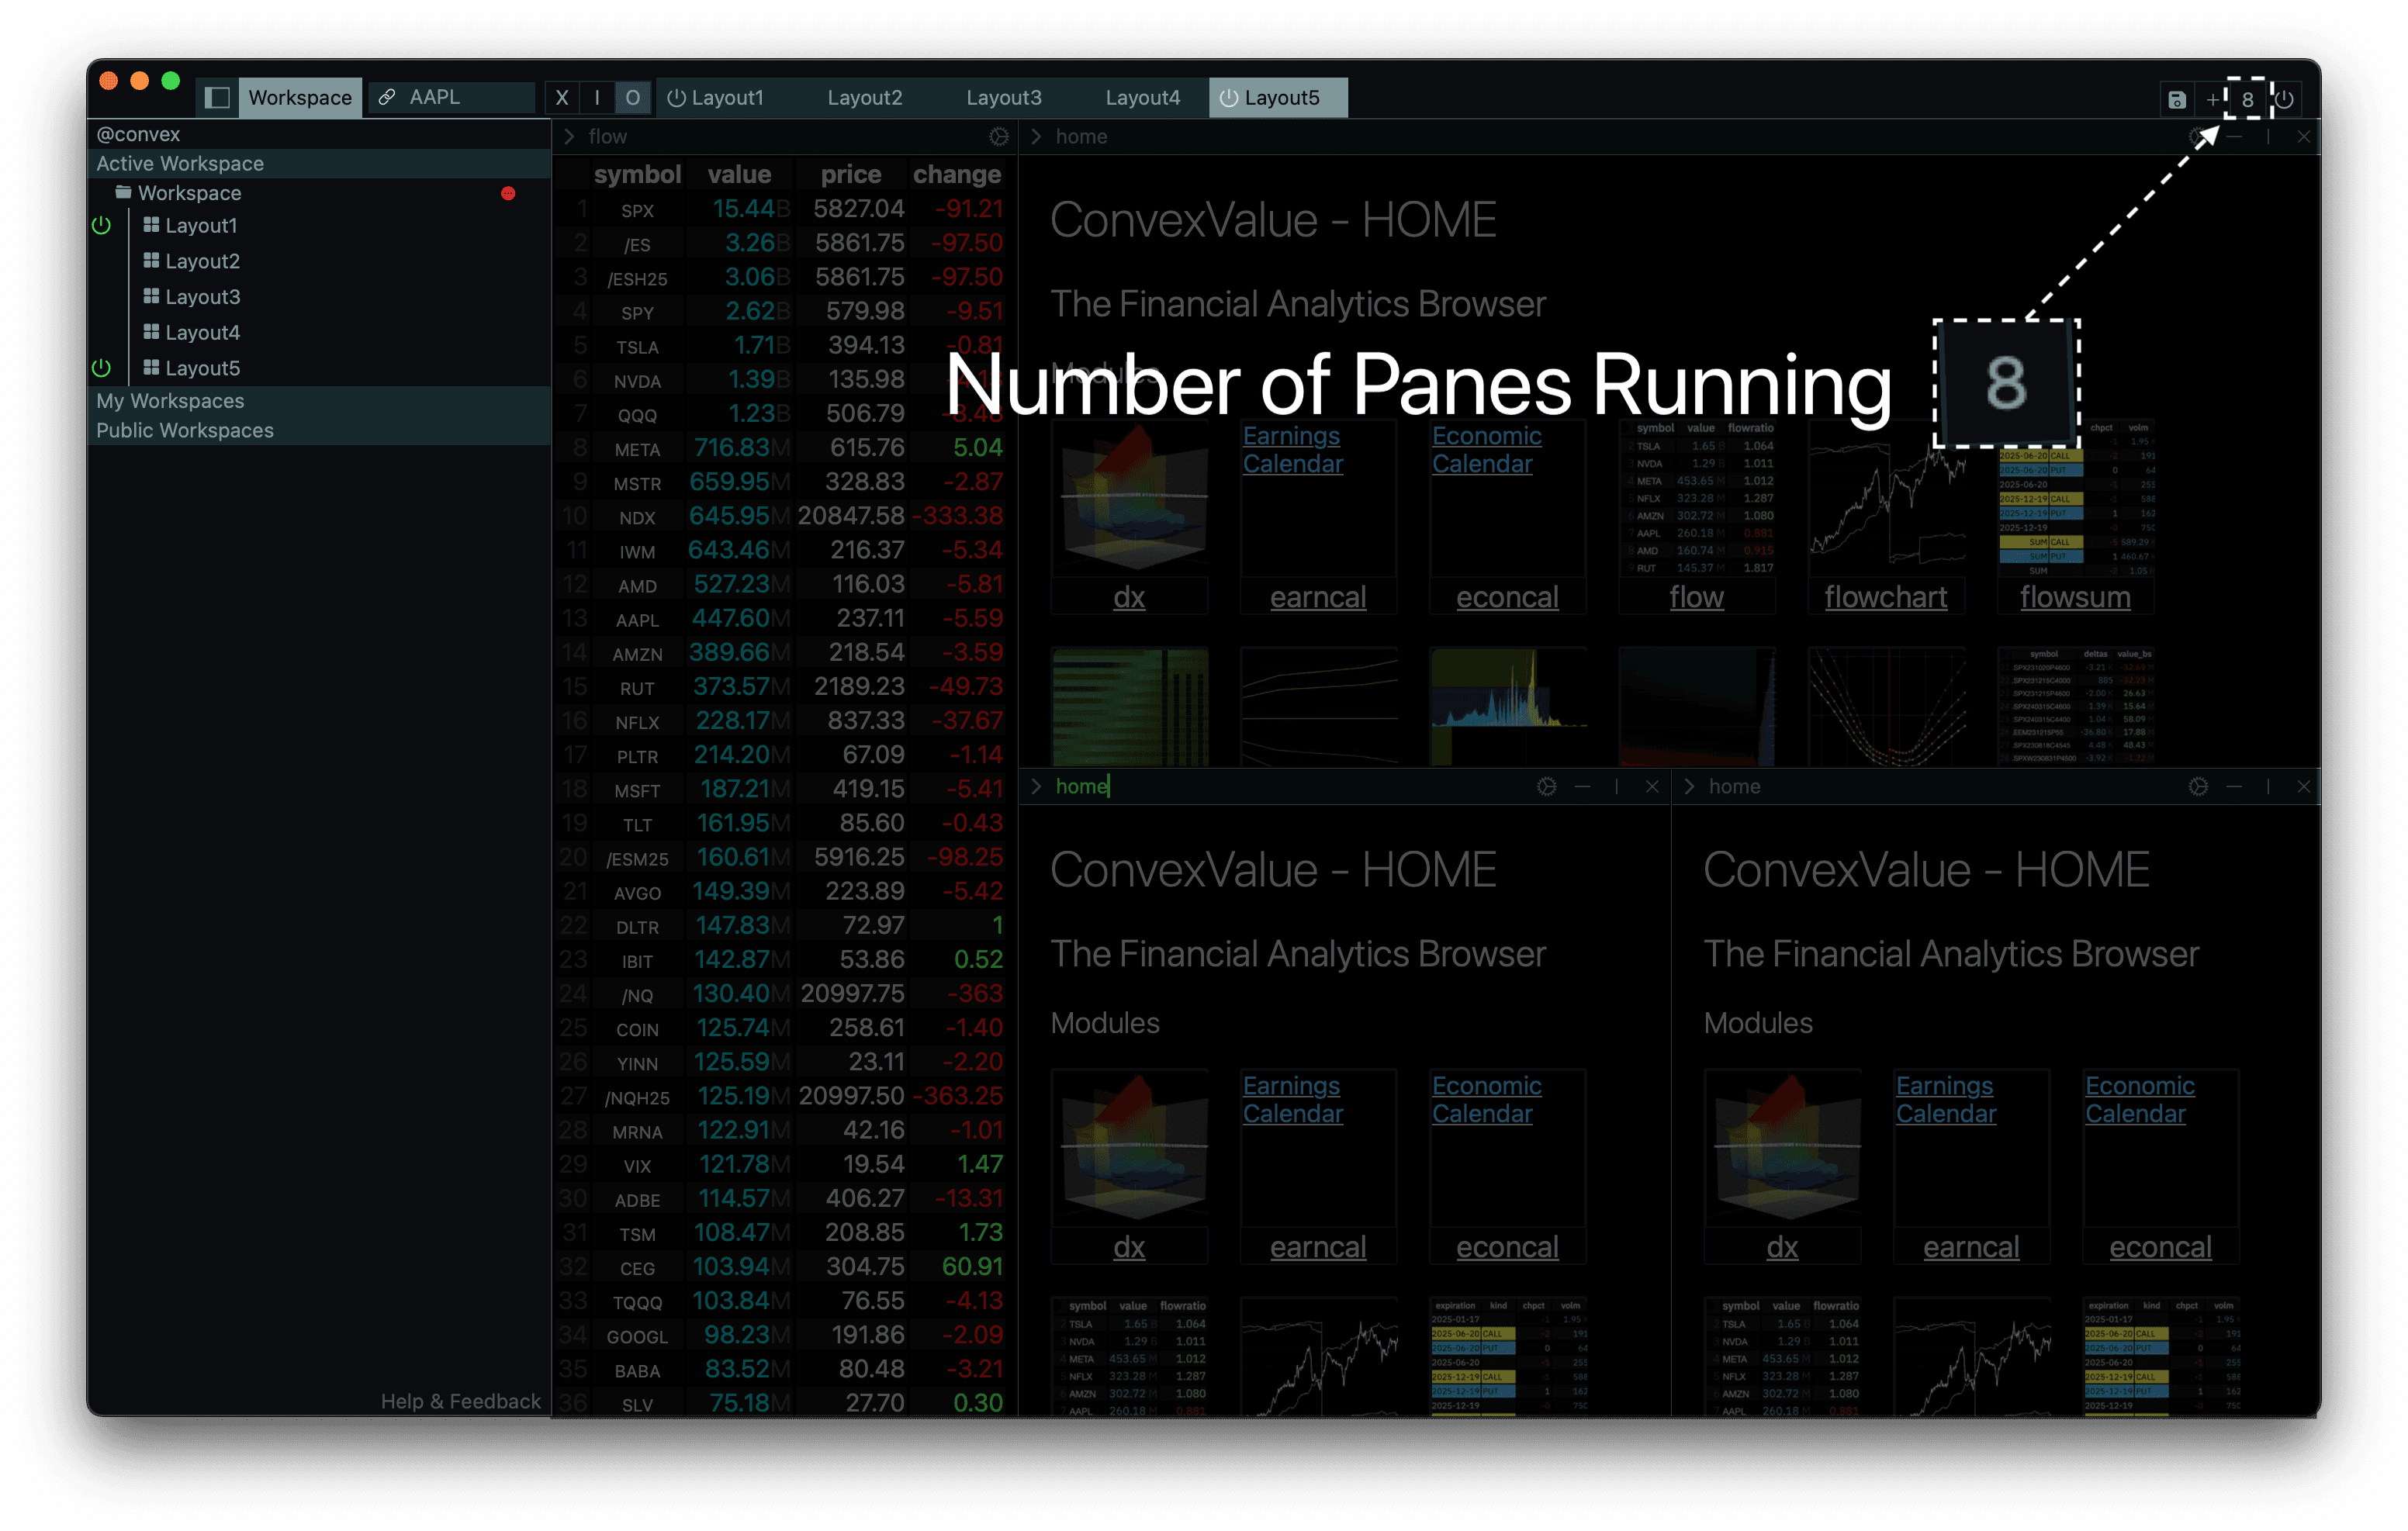
Task: Select Layout2 in the sidebar tree
Action: [202, 261]
